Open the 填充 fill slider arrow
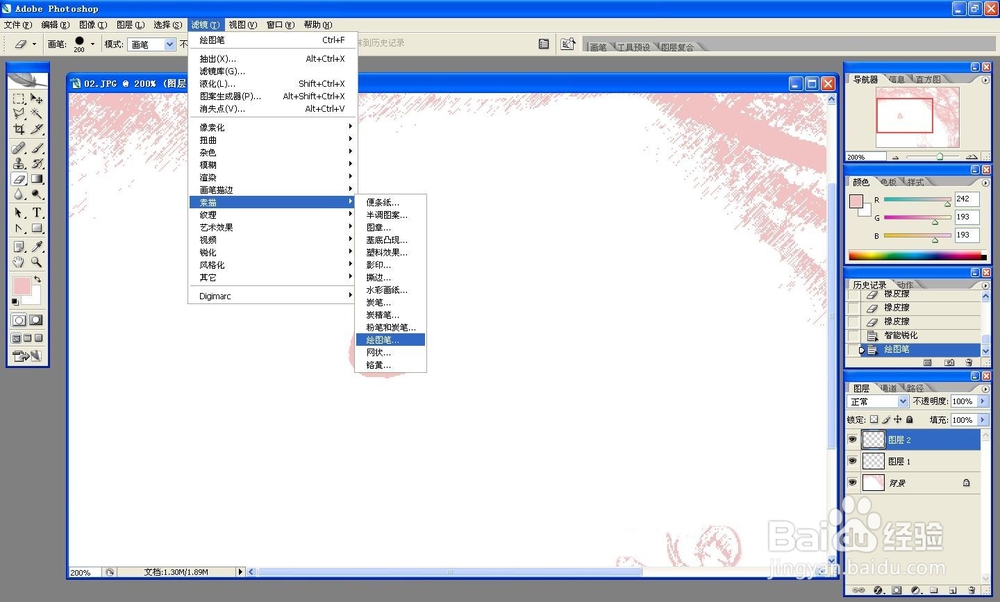 pyautogui.click(x=983, y=420)
